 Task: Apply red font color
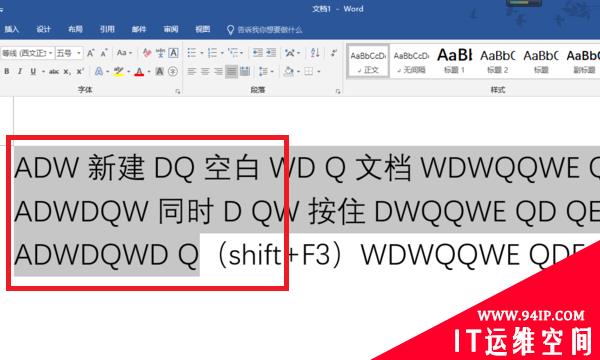coord(139,72)
